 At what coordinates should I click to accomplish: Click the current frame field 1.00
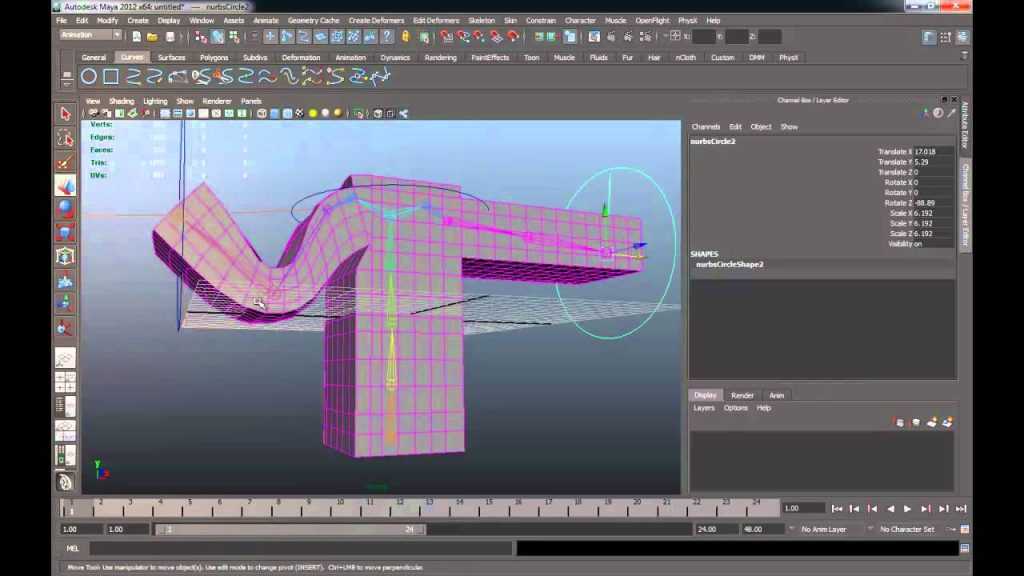pos(802,508)
